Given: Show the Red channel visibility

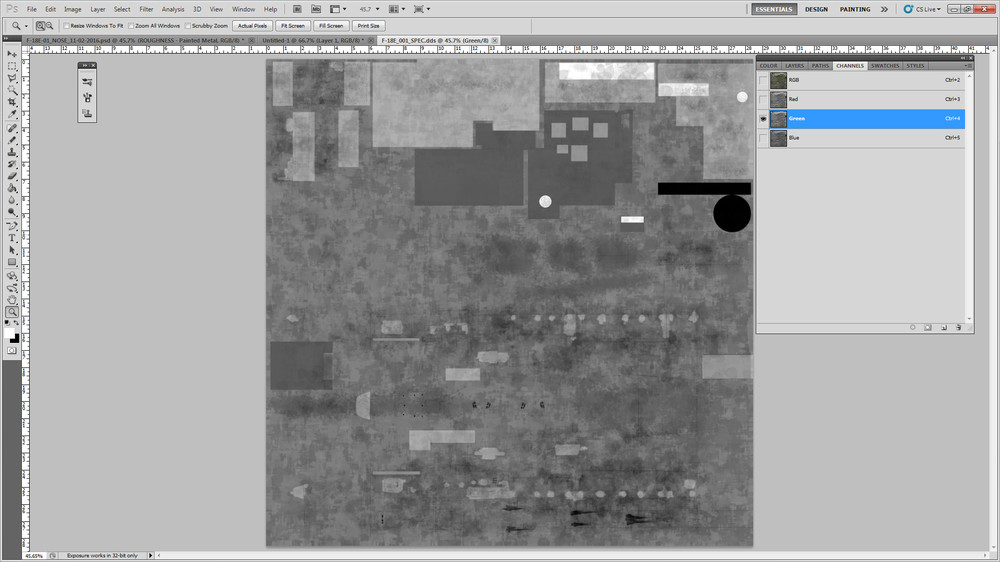Looking at the screenshot, I should coord(763,100).
